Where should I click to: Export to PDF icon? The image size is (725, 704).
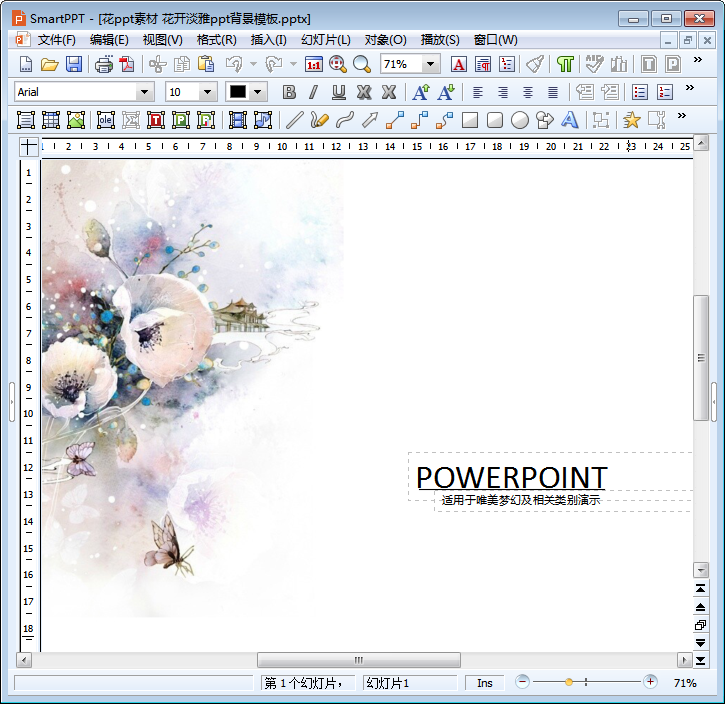(127, 64)
